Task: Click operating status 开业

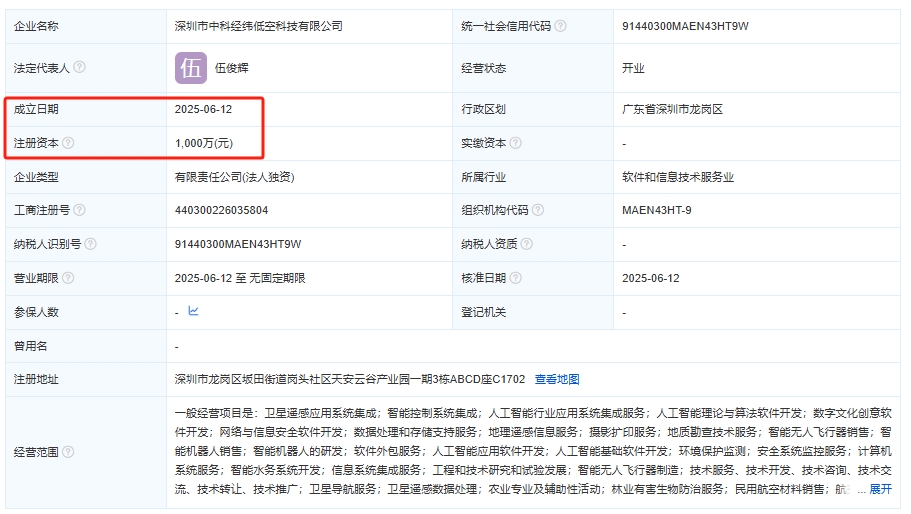Action: [633, 68]
